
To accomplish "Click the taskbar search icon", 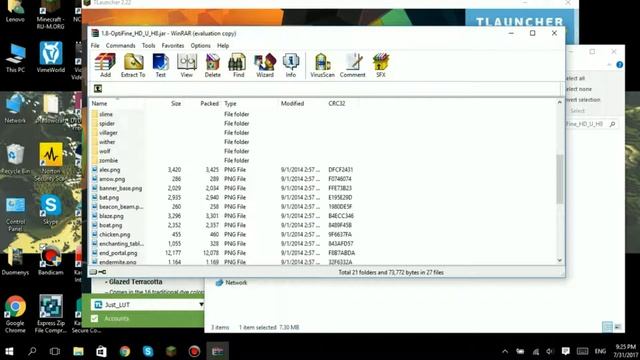I will 32,351.
